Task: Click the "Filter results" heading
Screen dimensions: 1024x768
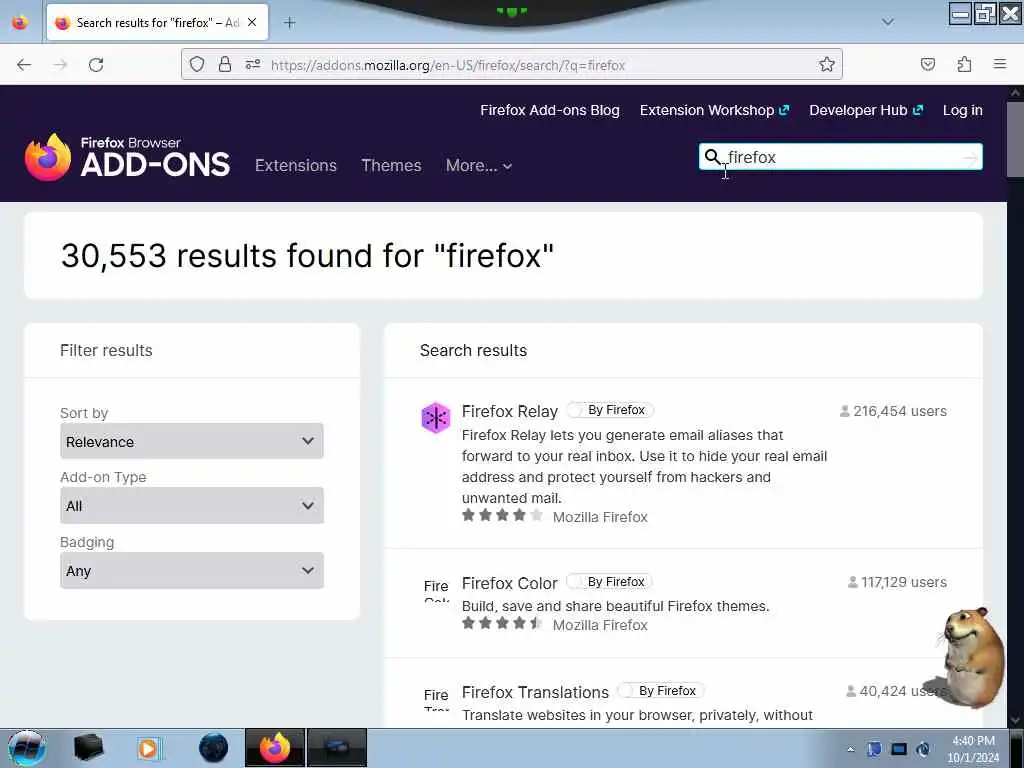Action: click(106, 351)
